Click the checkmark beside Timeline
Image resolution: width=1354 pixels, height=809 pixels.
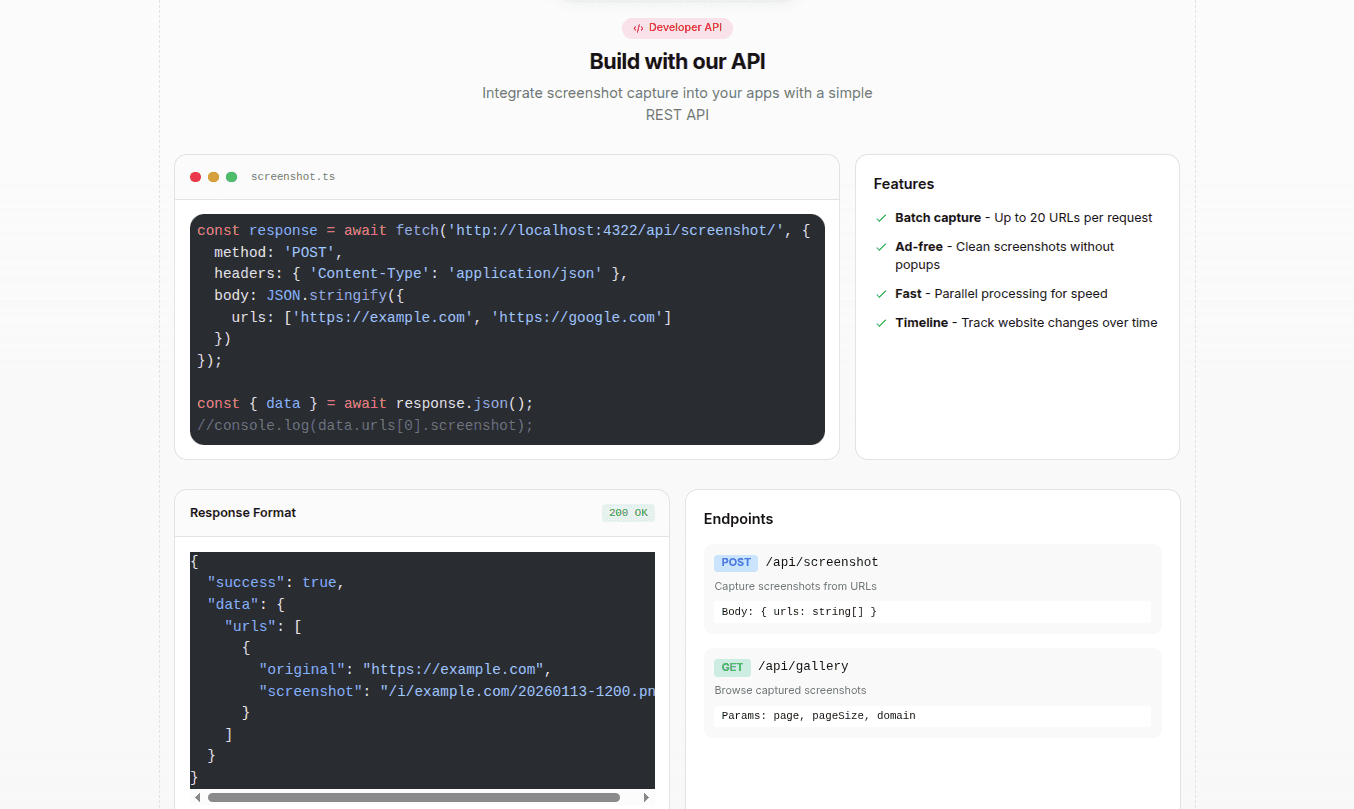coord(881,323)
